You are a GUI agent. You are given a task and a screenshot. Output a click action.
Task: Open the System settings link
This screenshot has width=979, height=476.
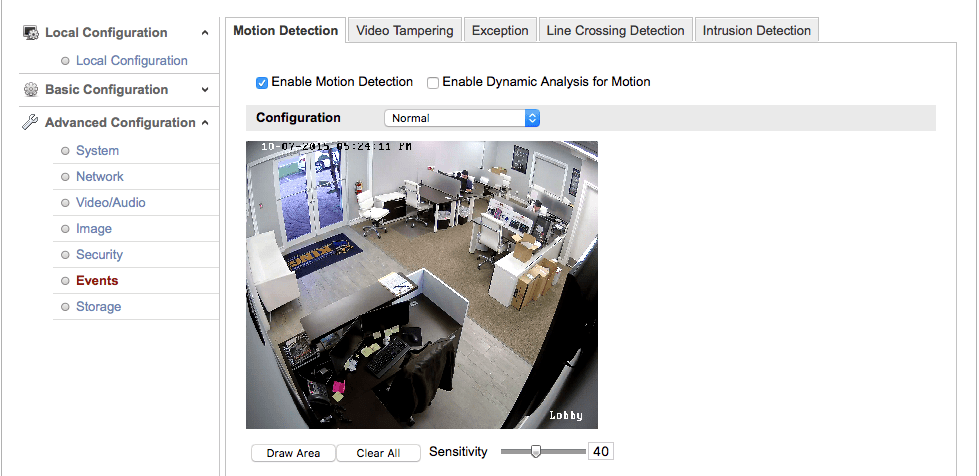click(x=97, y=151)
